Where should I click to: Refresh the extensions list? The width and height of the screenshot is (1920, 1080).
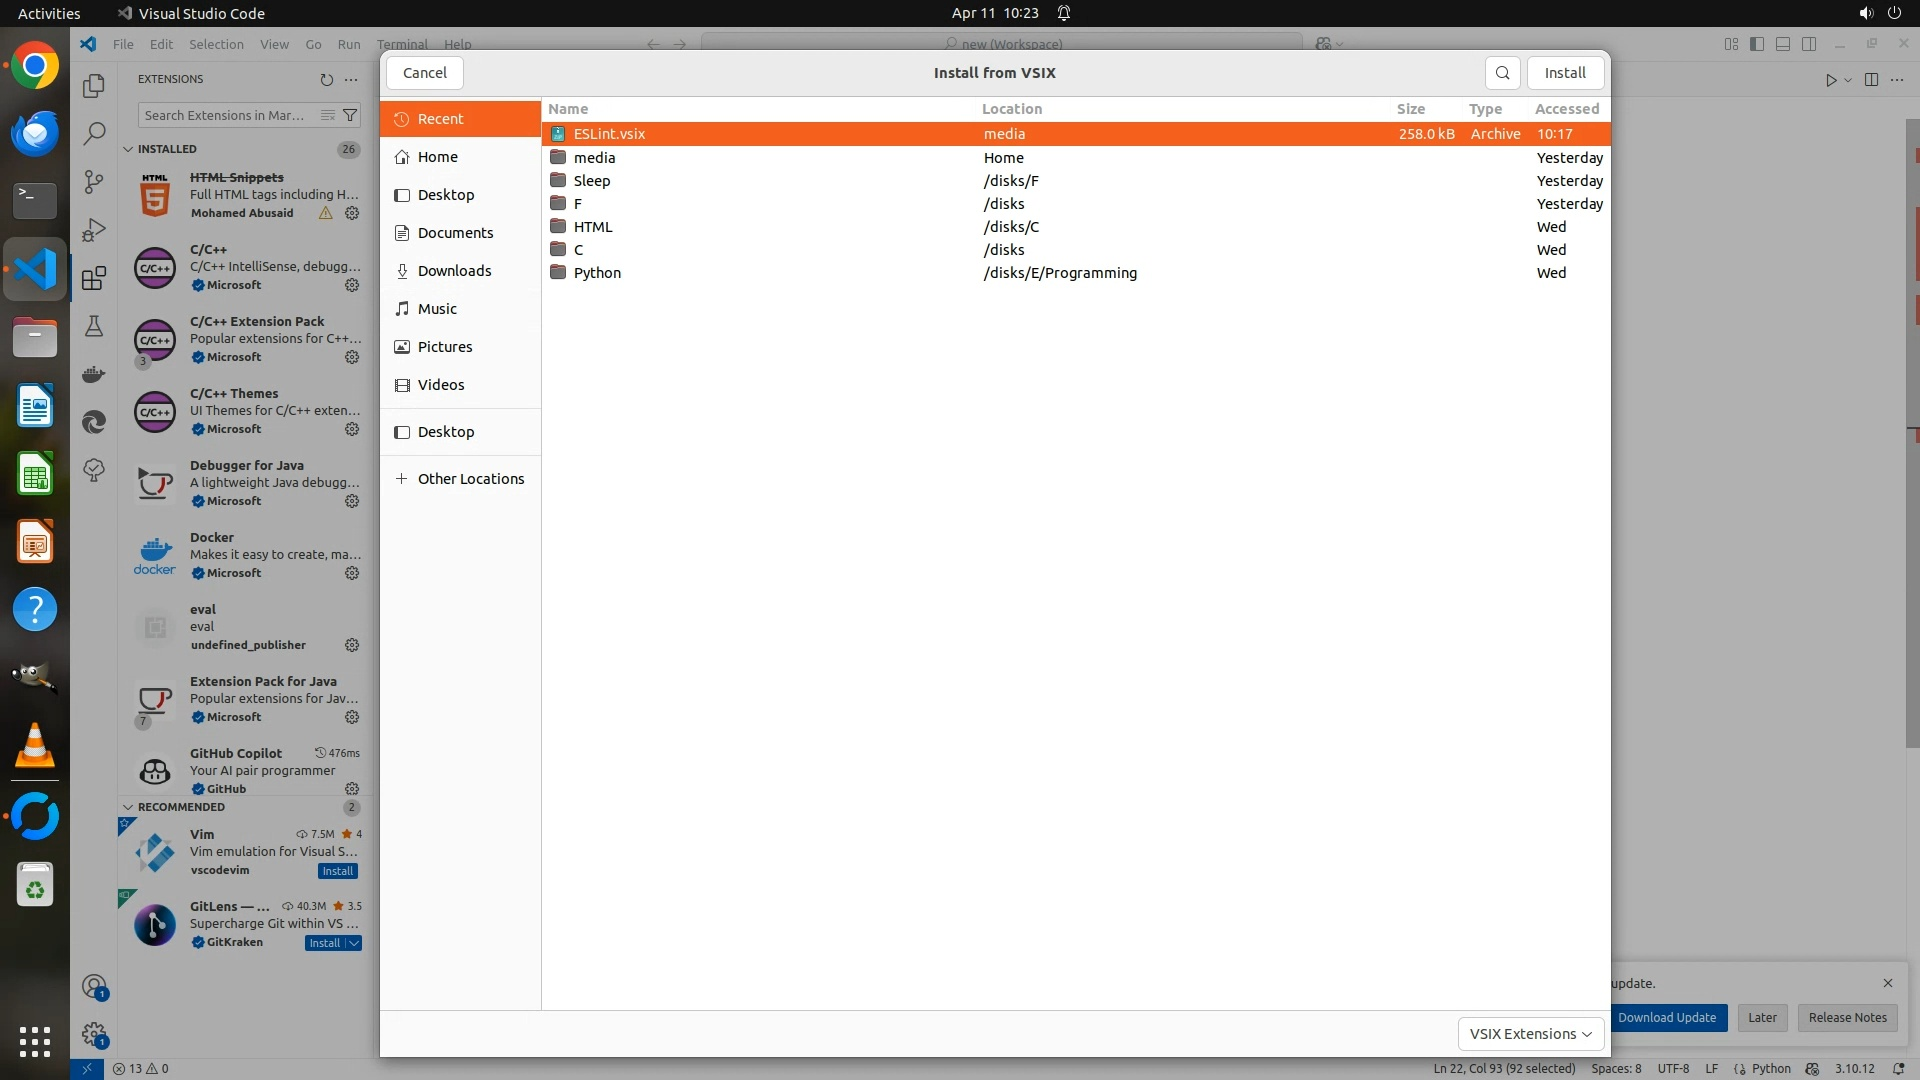pos(326,79)
